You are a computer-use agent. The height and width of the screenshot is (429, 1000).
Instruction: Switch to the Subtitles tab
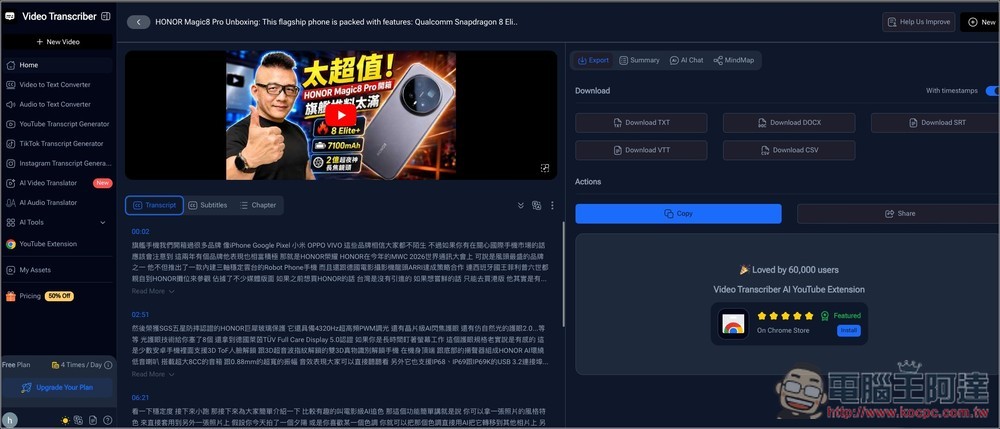[x=208, y=205]
